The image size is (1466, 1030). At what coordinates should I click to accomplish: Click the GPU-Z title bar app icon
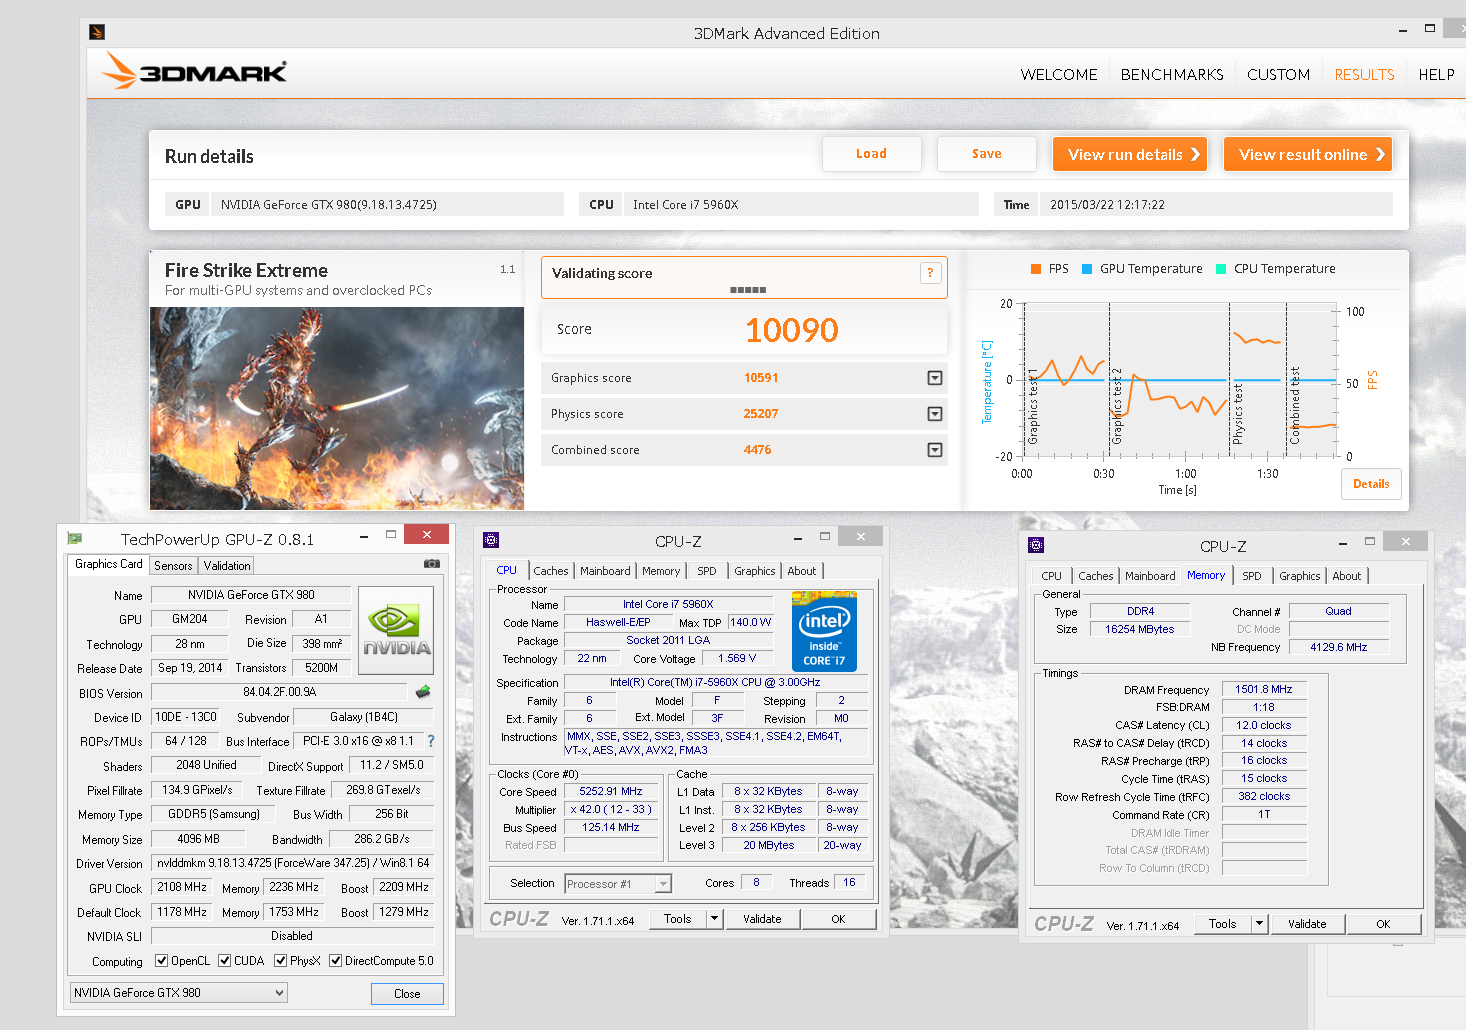(x=75, y=538)
